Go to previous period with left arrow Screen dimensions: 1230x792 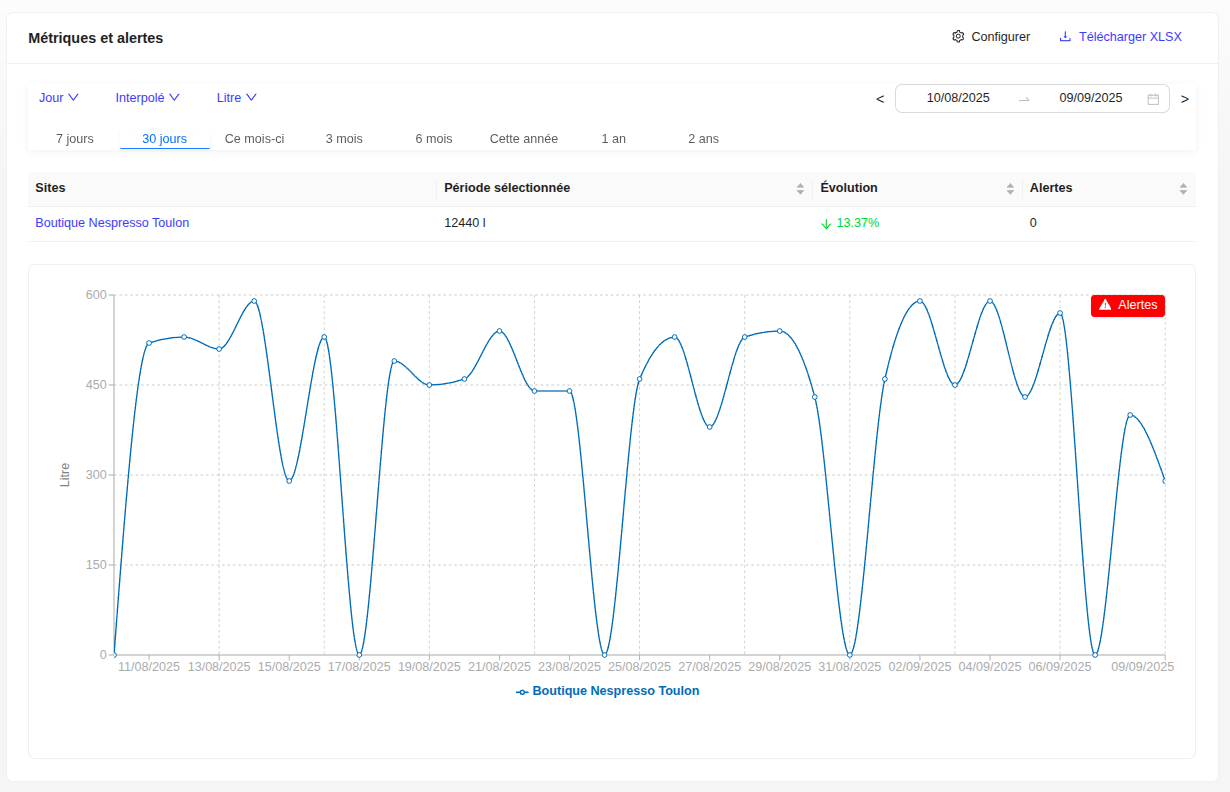[880, 99]
